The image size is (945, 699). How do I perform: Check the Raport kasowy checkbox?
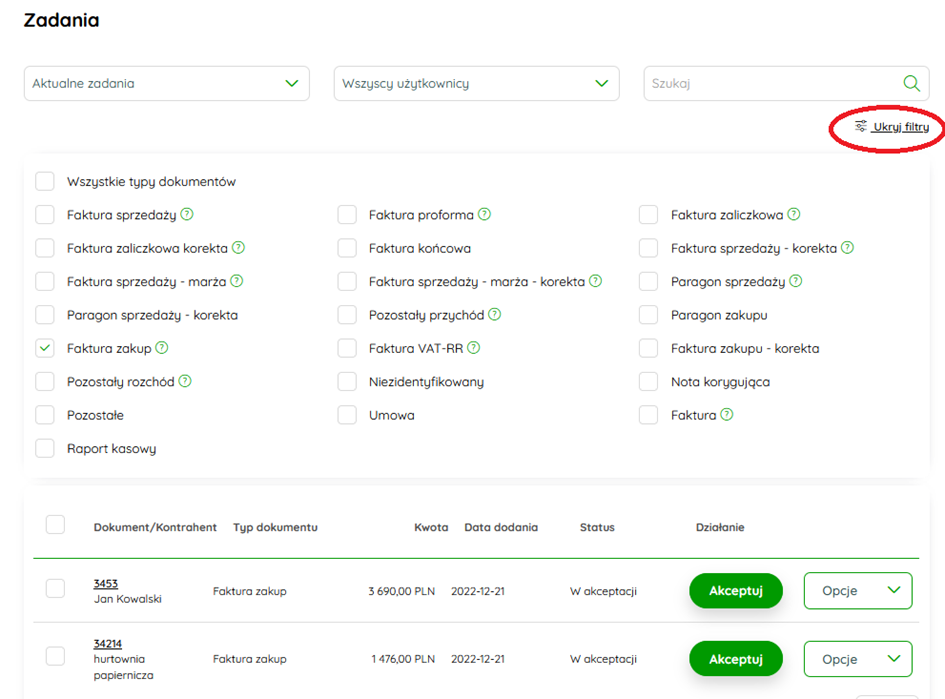[x=45, y=448]
